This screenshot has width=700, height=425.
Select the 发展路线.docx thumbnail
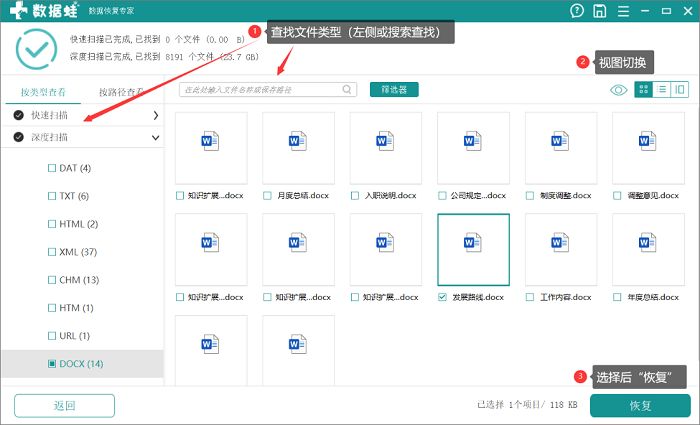(473, 250)
